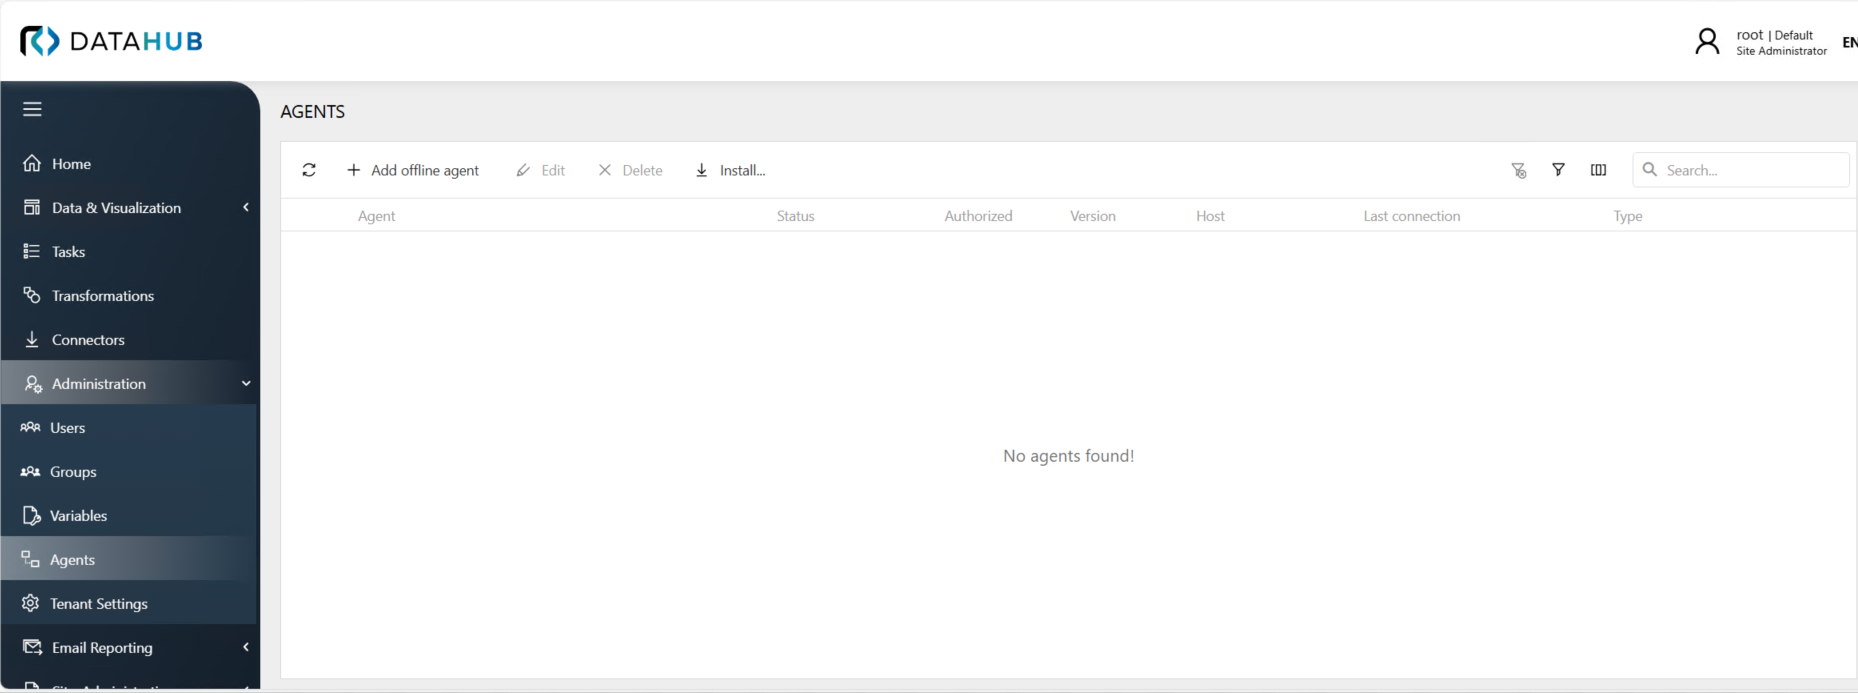Sort by the Last connection column header
The image size is (1858, 693).
(1411, 216)
